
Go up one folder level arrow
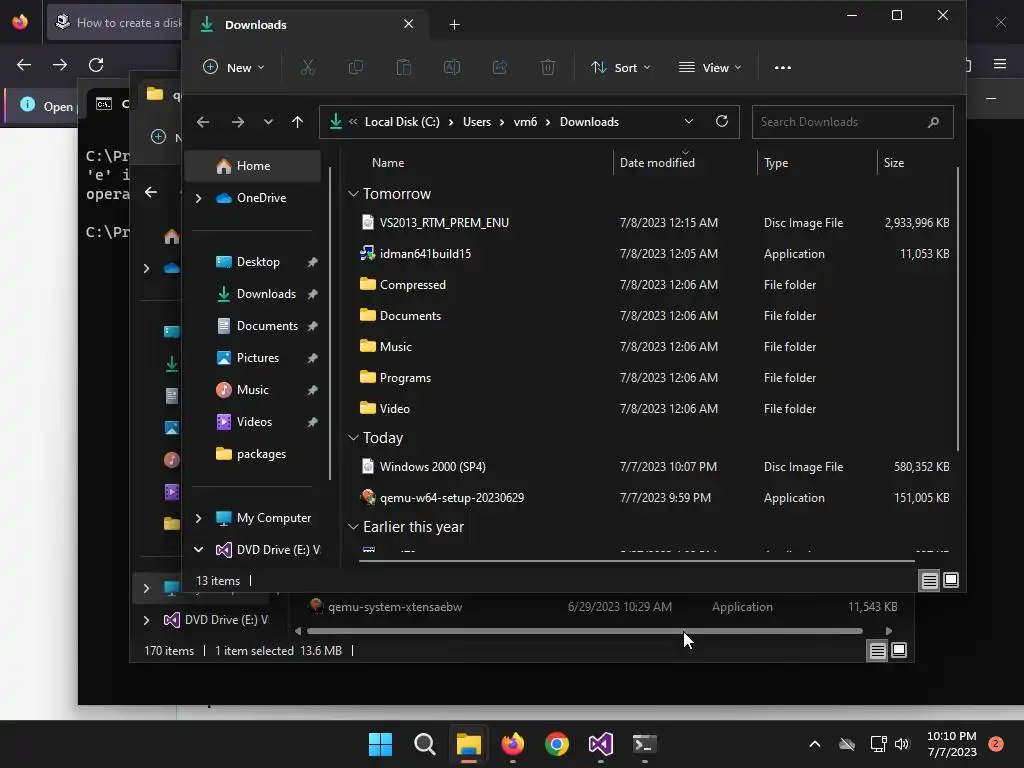297,122
